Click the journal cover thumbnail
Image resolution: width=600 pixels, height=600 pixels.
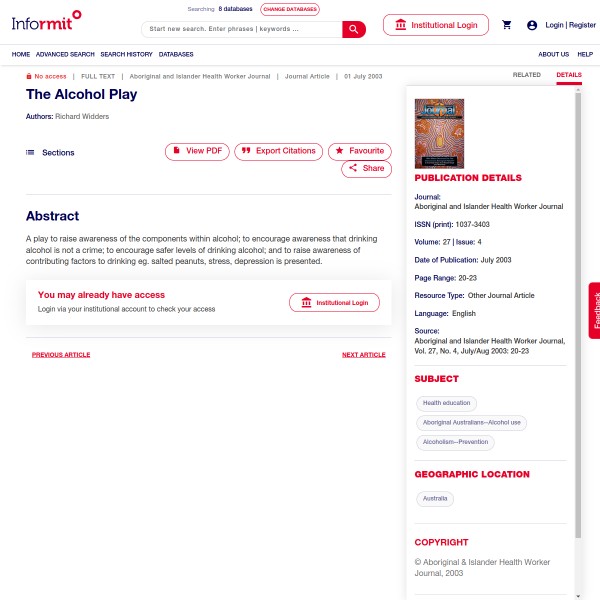[x=439, y=134]
